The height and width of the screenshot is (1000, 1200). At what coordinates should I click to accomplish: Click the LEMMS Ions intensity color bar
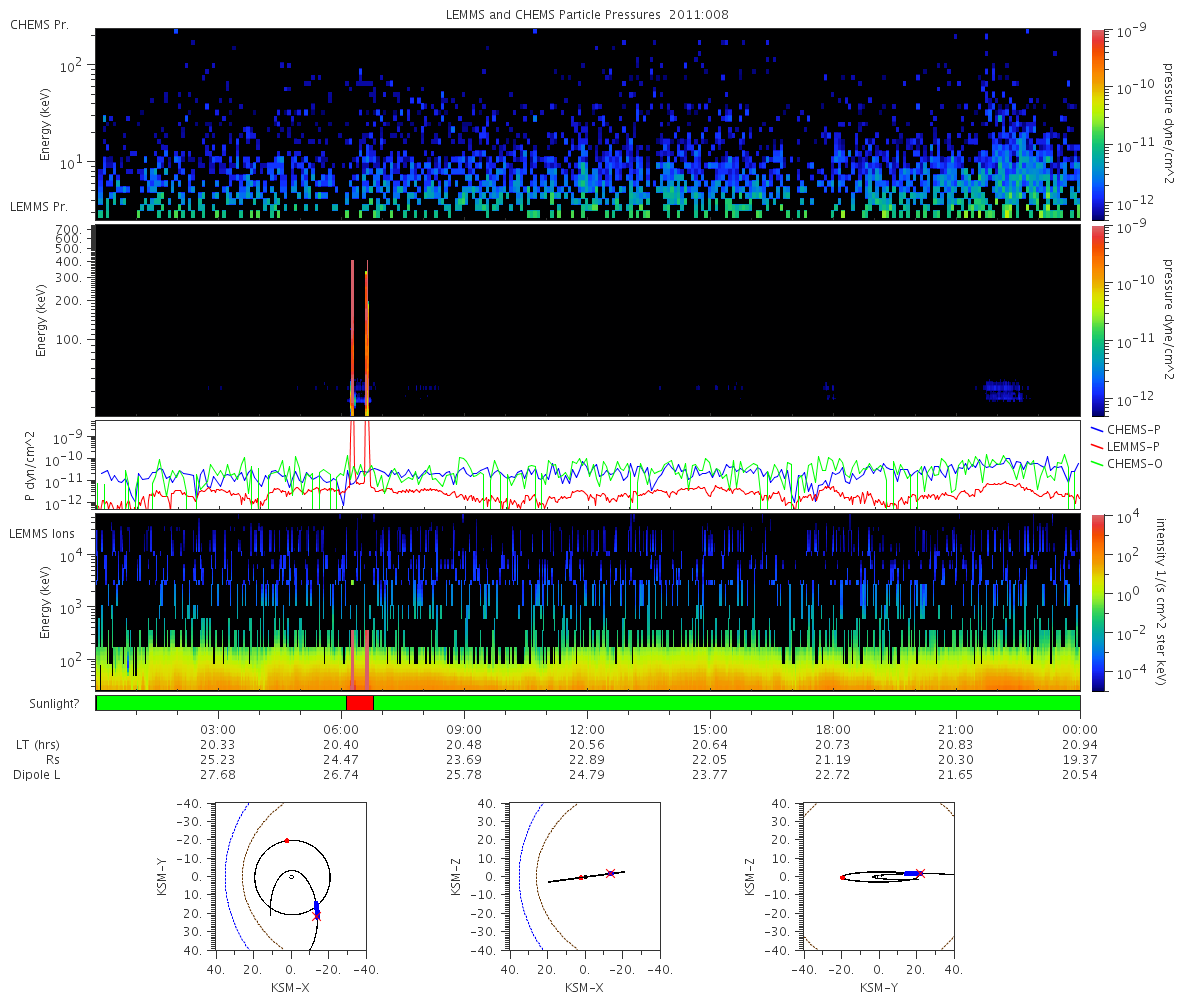click(x=1098, y=601)
